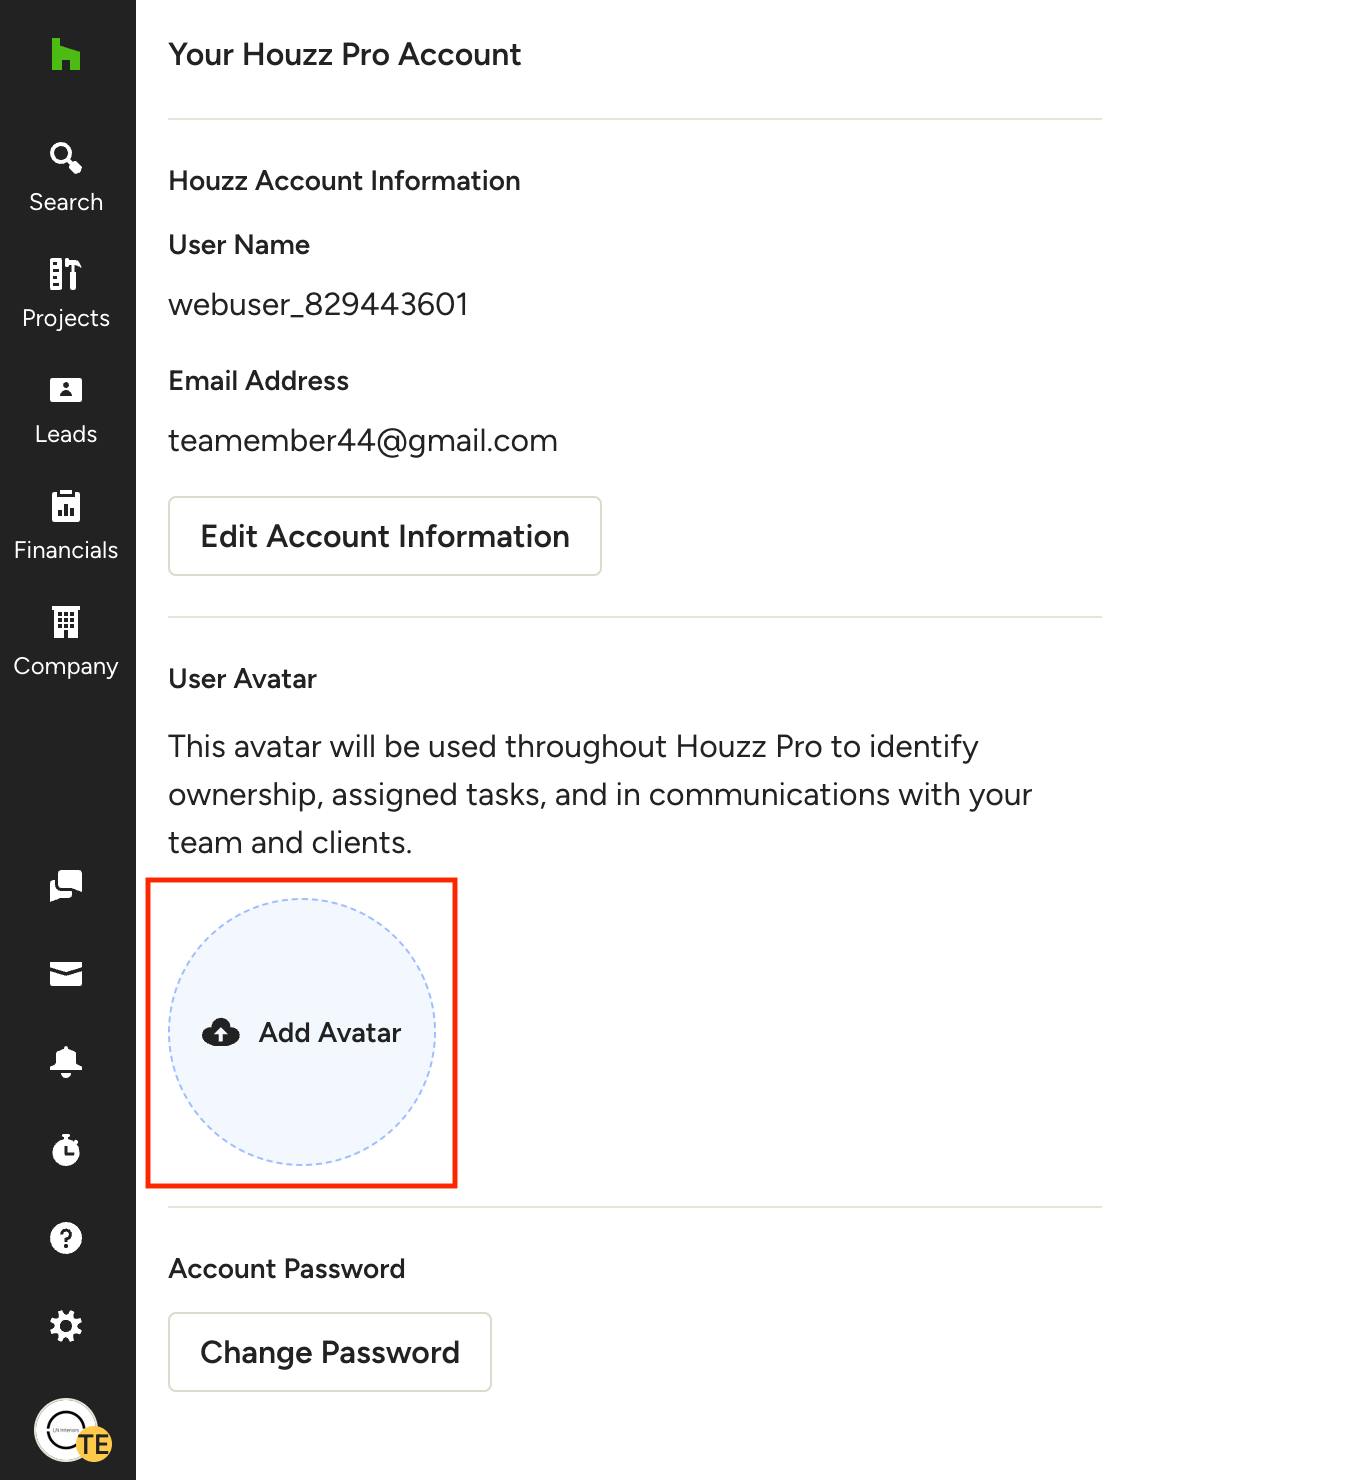Open Projects in the sidebar

pos(66,294)
